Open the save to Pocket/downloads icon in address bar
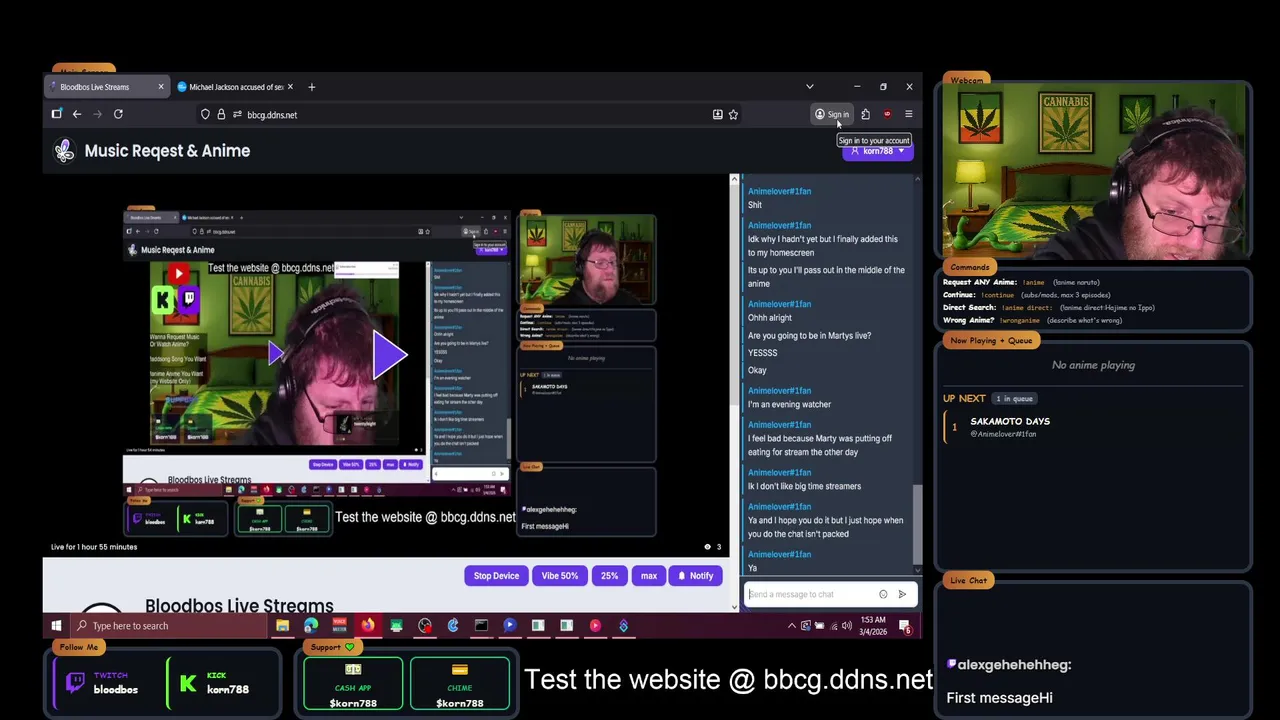 click(x=717, y=114)
